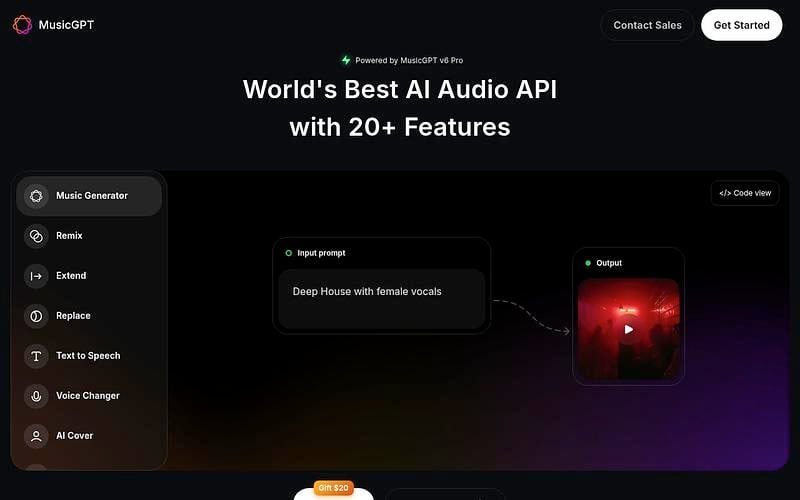Click the Voice Changer microphone icon
Screen dimensions: 800x500
[x=36, y=396]
